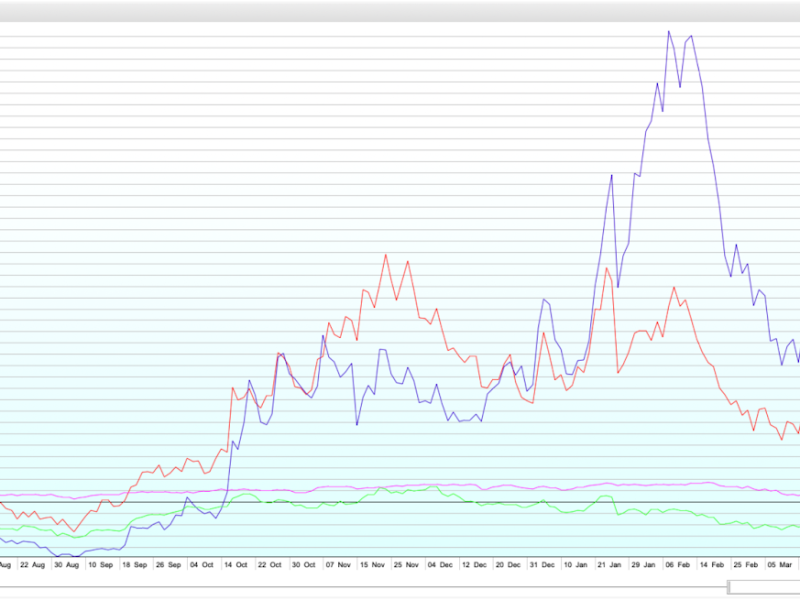Select the "31 Dec" date label
This screenshot has height=600, width=800.
point(542,565)
